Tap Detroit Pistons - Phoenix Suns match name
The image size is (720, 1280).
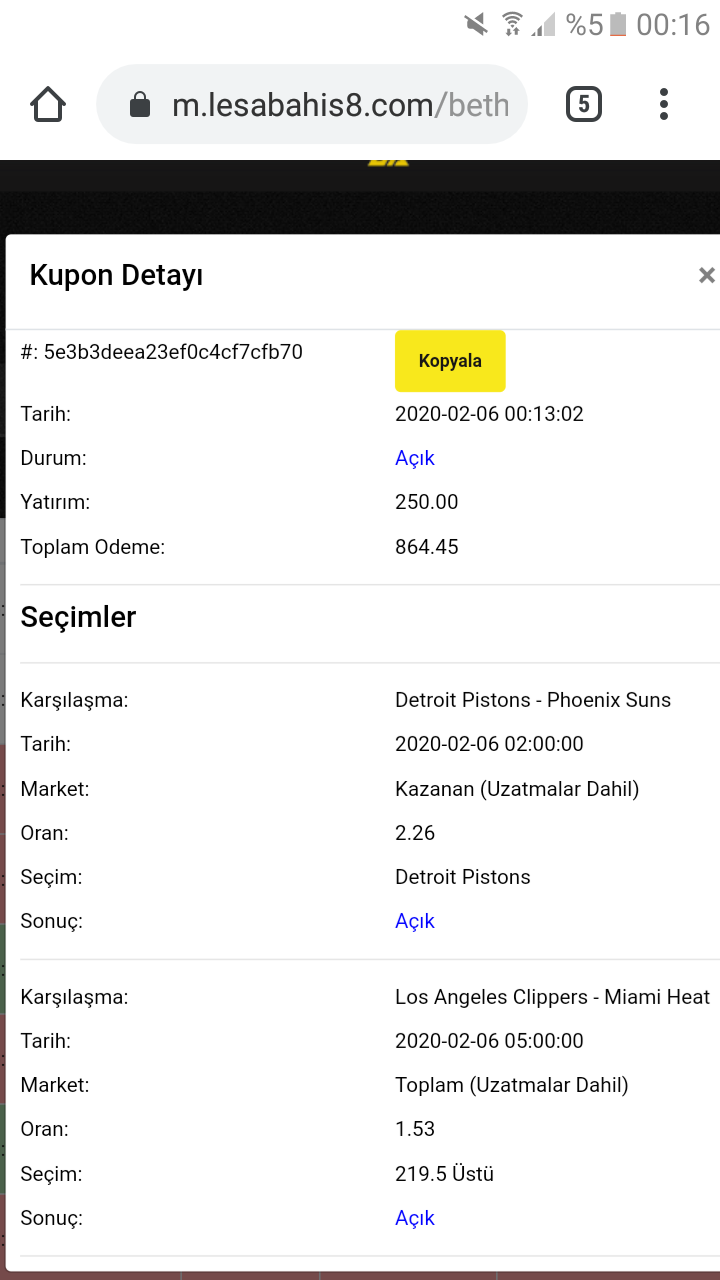(x=533, y=700)
